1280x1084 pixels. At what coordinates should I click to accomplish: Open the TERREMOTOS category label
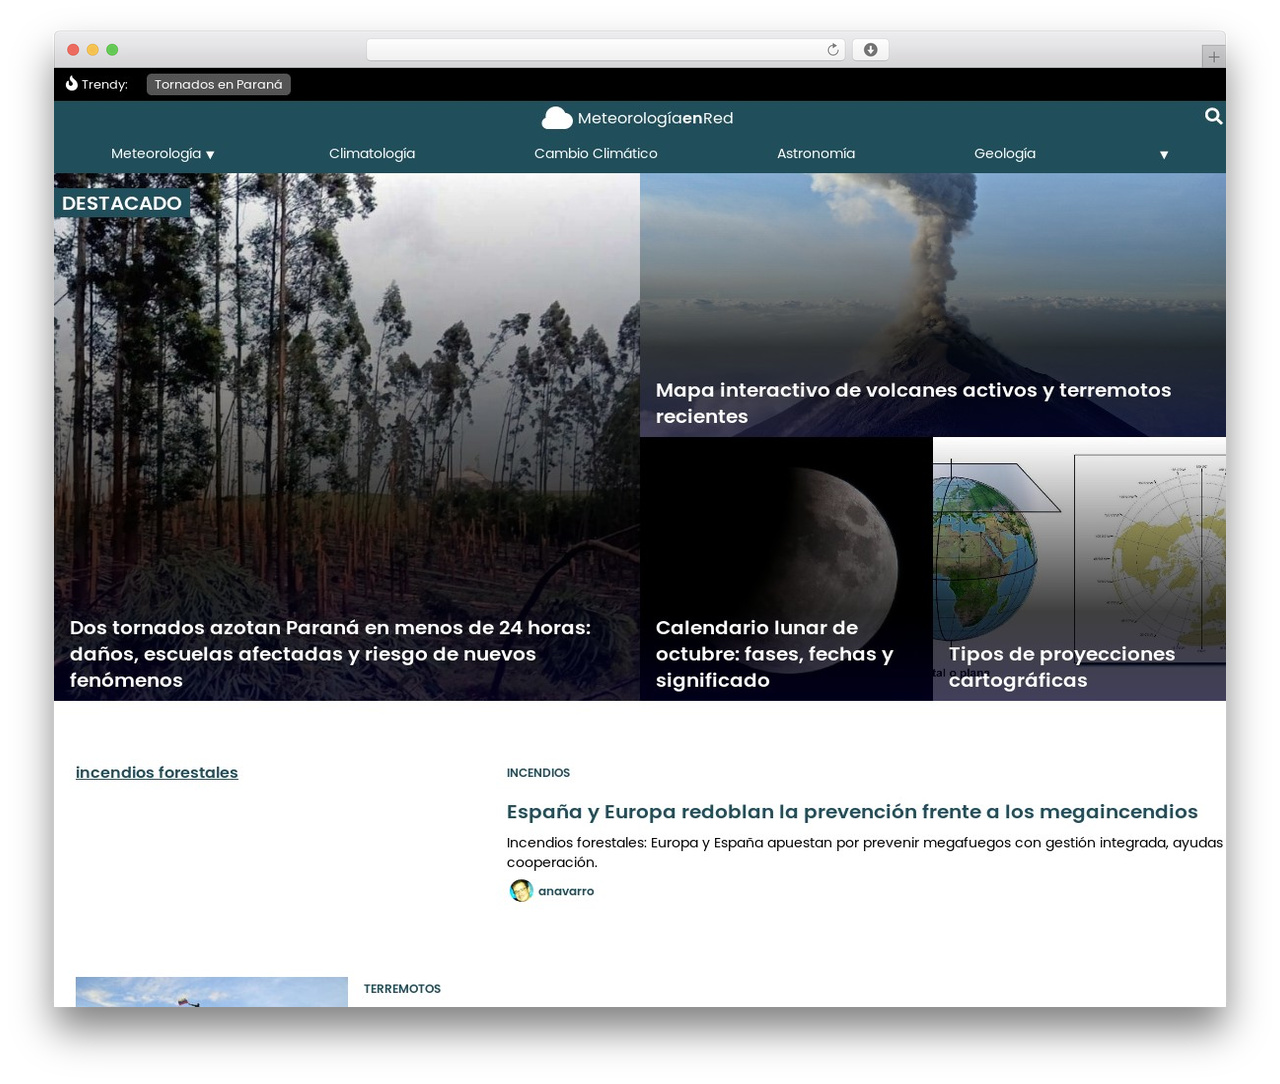point(402,989)
